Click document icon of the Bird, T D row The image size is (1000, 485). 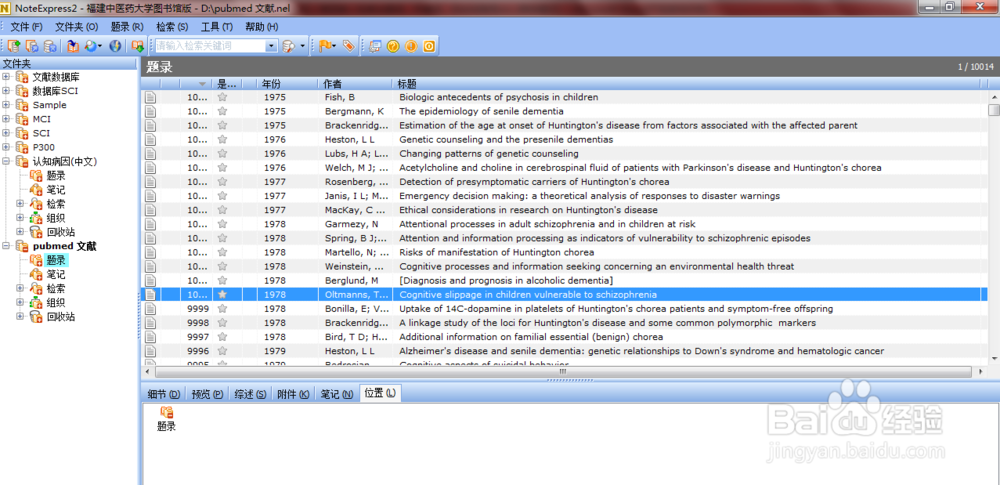150,336
